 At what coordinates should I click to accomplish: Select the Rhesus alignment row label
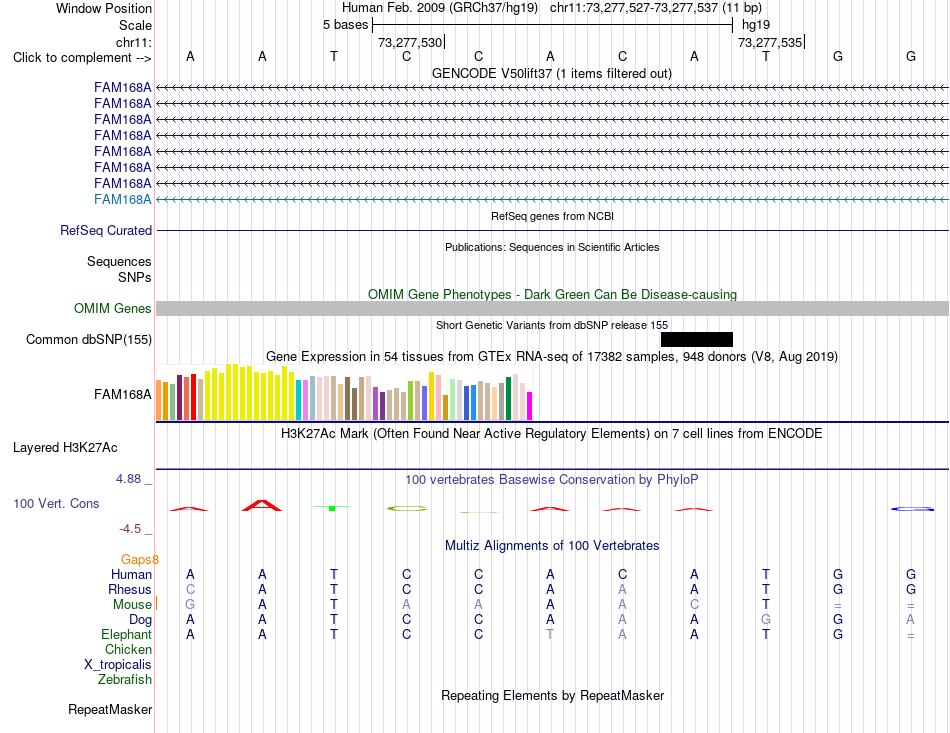click(x=130, y=589)
